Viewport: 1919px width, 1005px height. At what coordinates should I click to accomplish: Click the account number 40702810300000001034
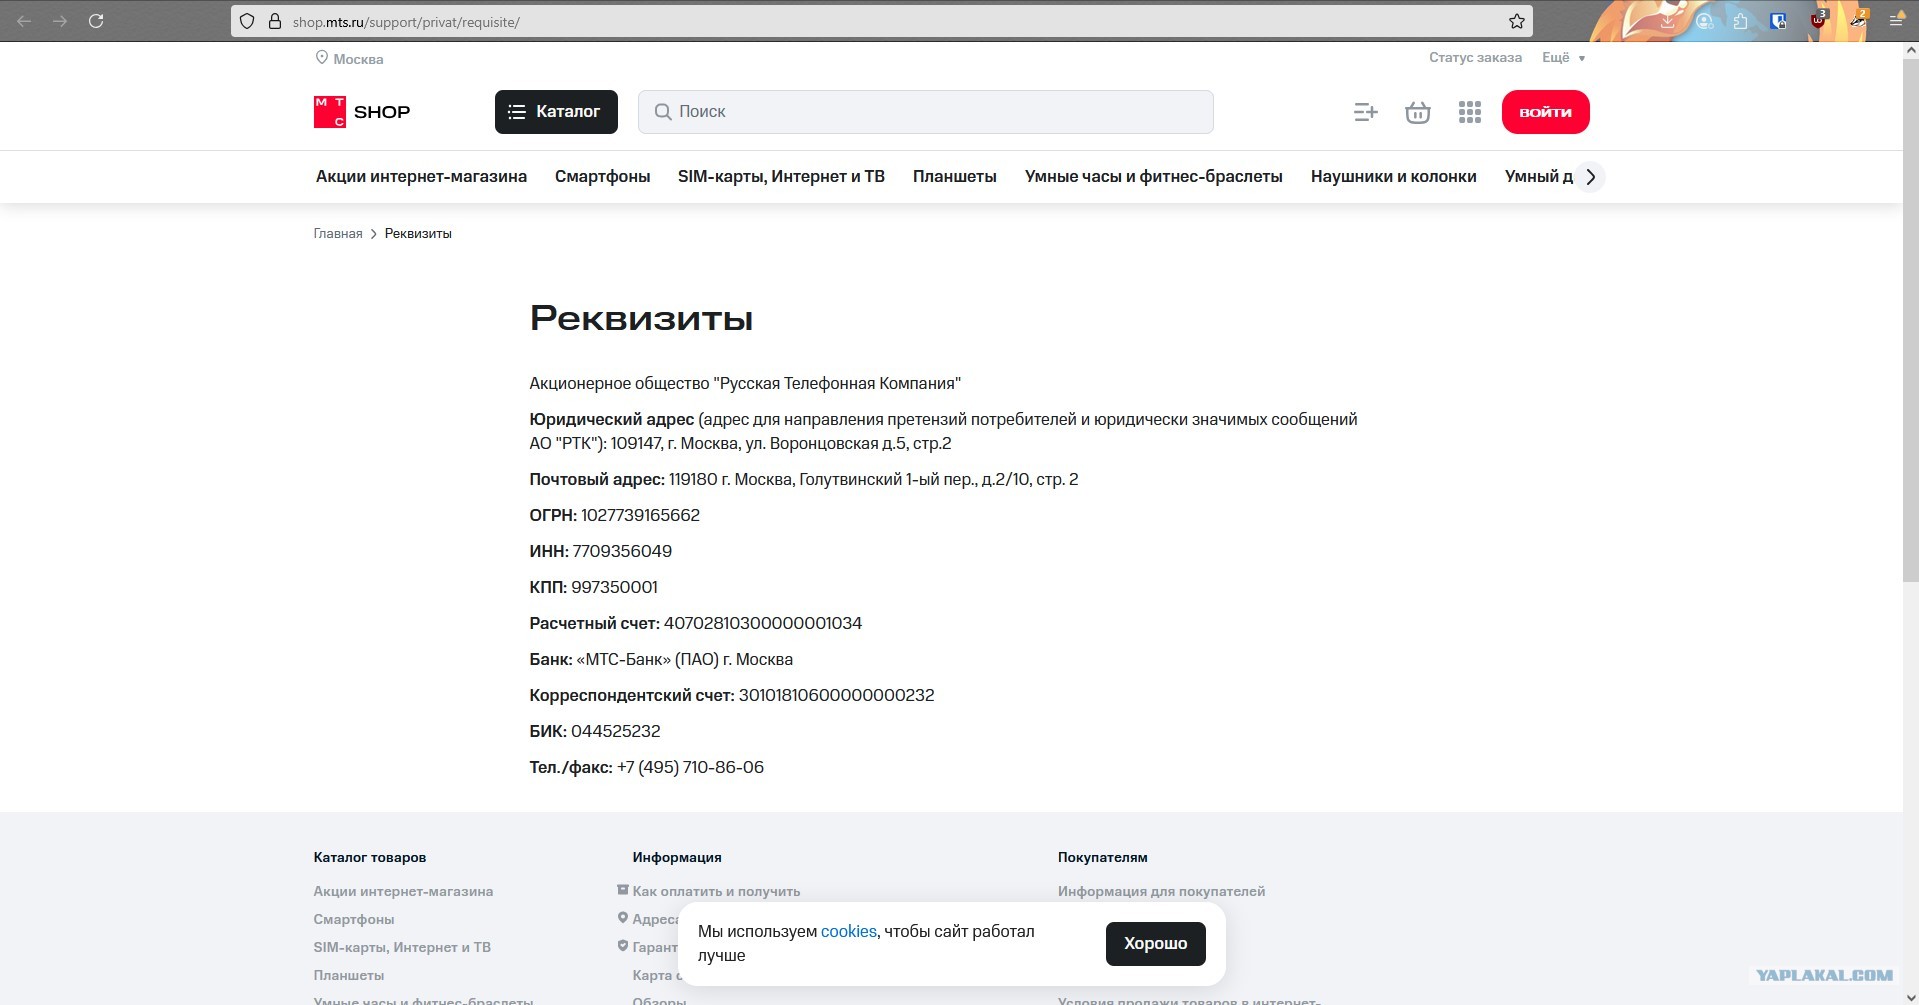click(x=763, y=623)
